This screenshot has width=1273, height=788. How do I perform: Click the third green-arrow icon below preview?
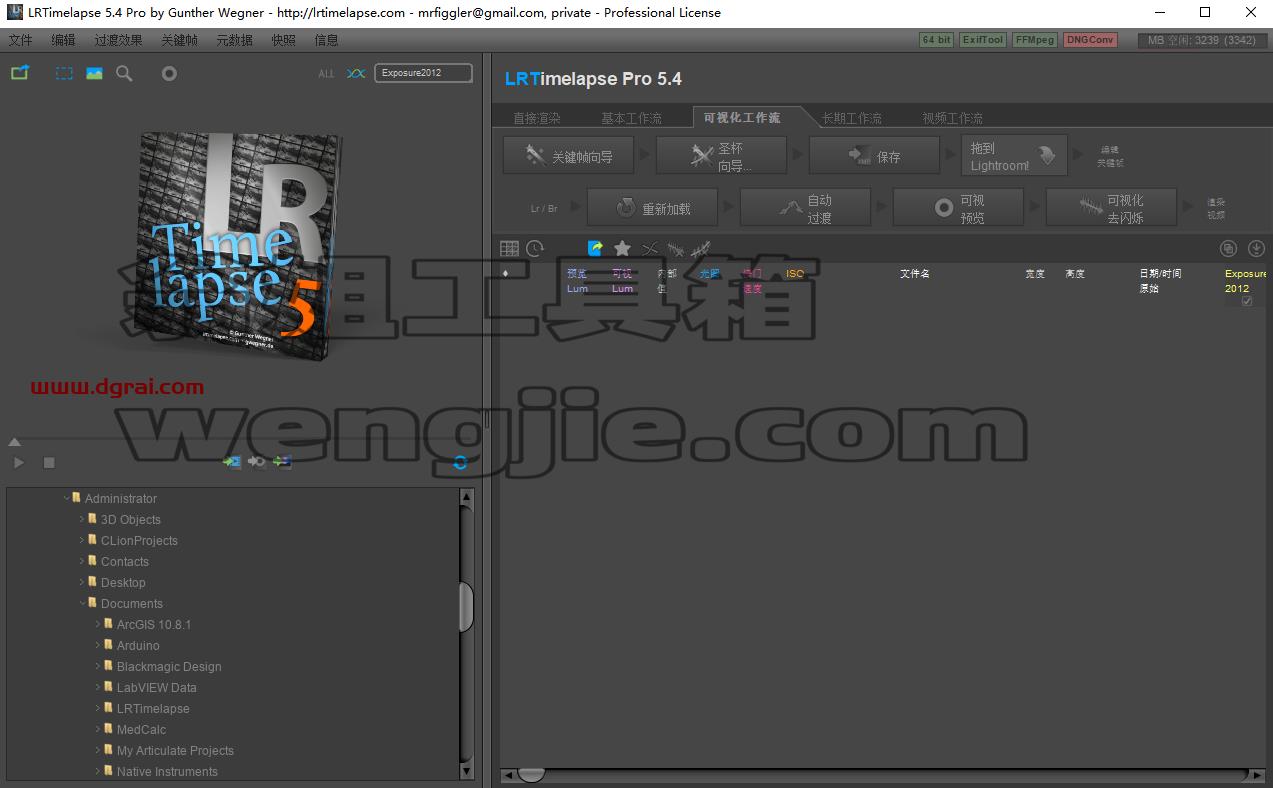(283, 462)
